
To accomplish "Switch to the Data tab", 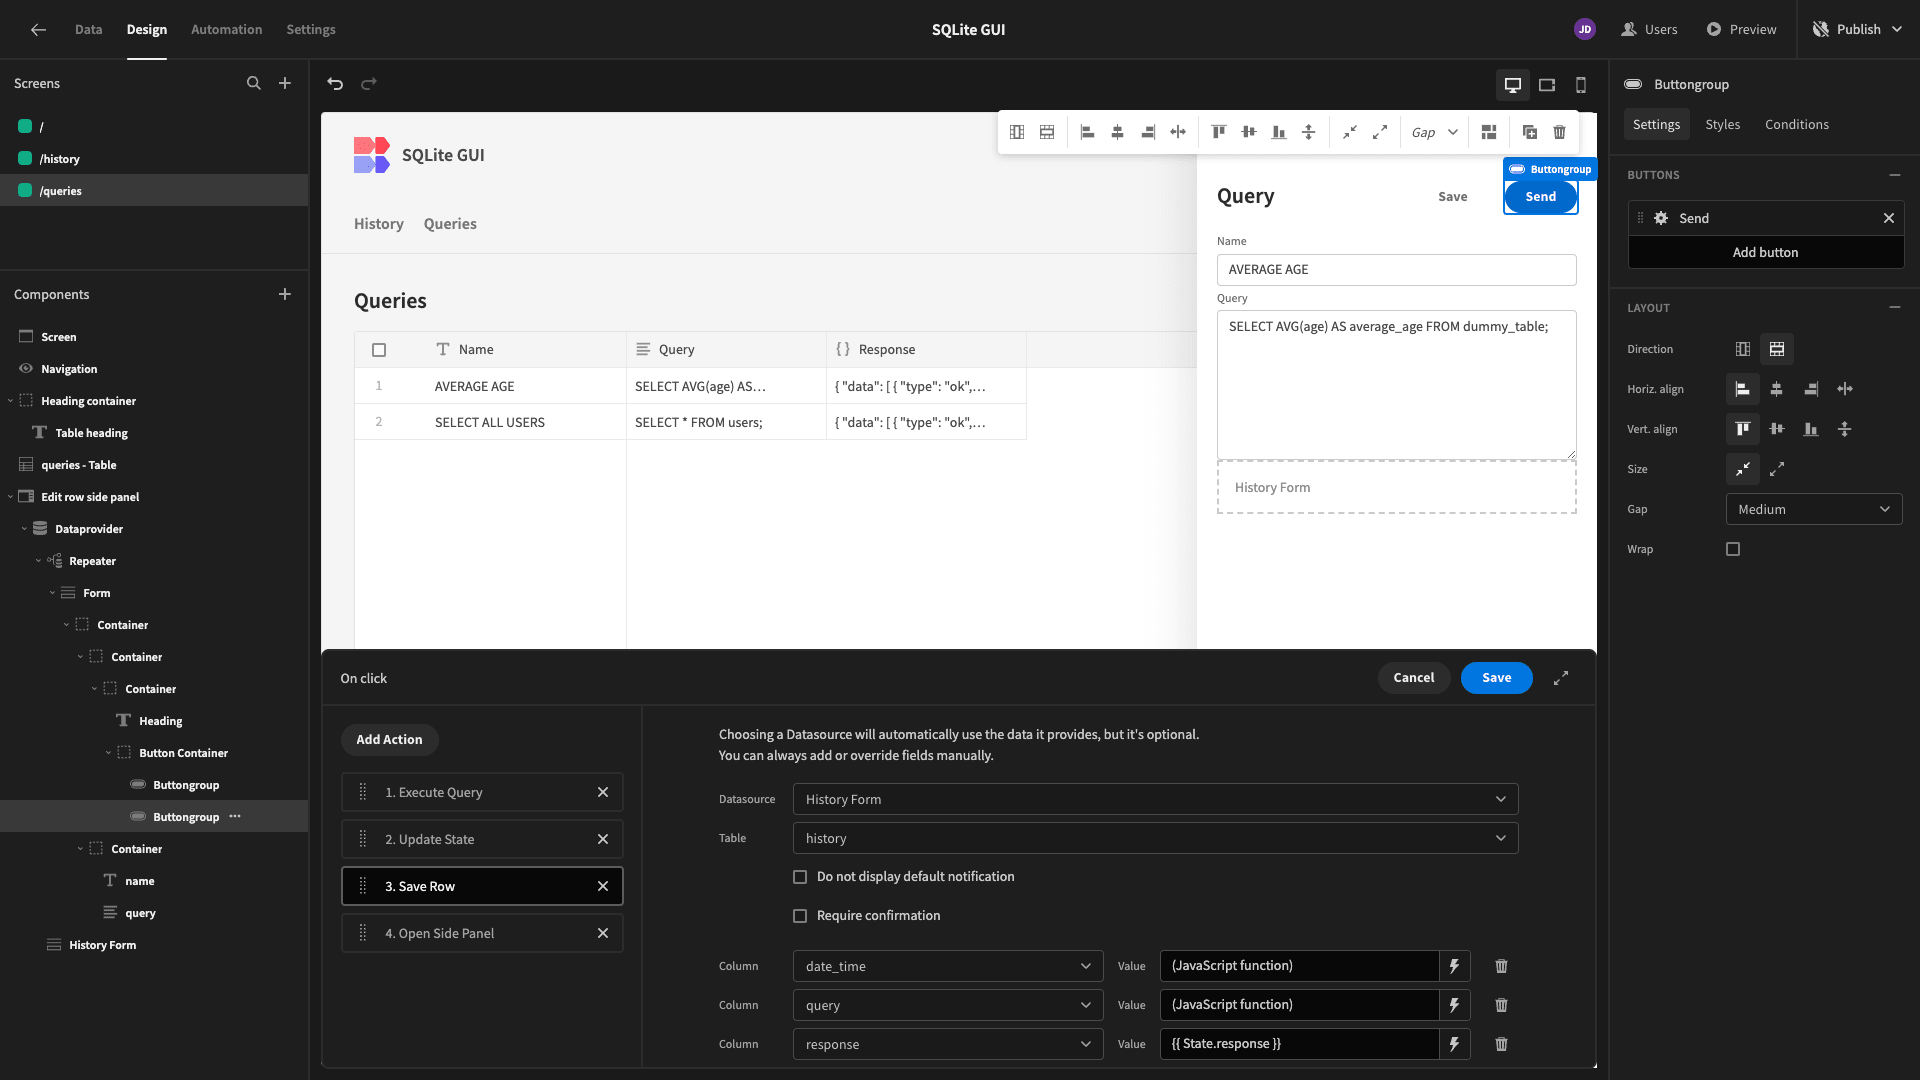I will coord(88,29).
